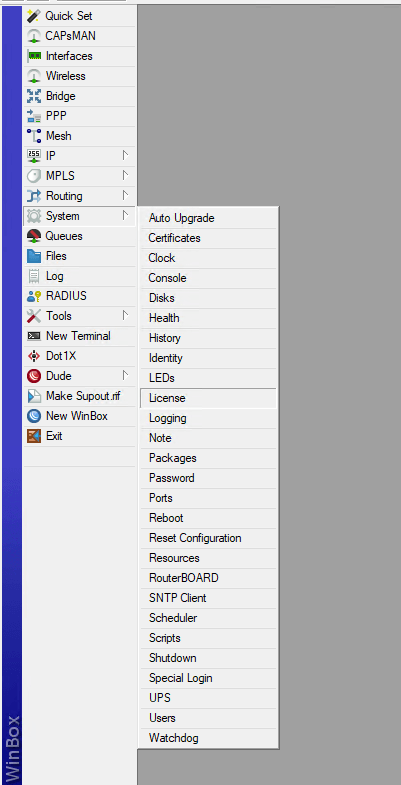The width and height of the screenshot is (401, 785).
Task: Click the CAPsMAN icon
Action: (34, 36)
